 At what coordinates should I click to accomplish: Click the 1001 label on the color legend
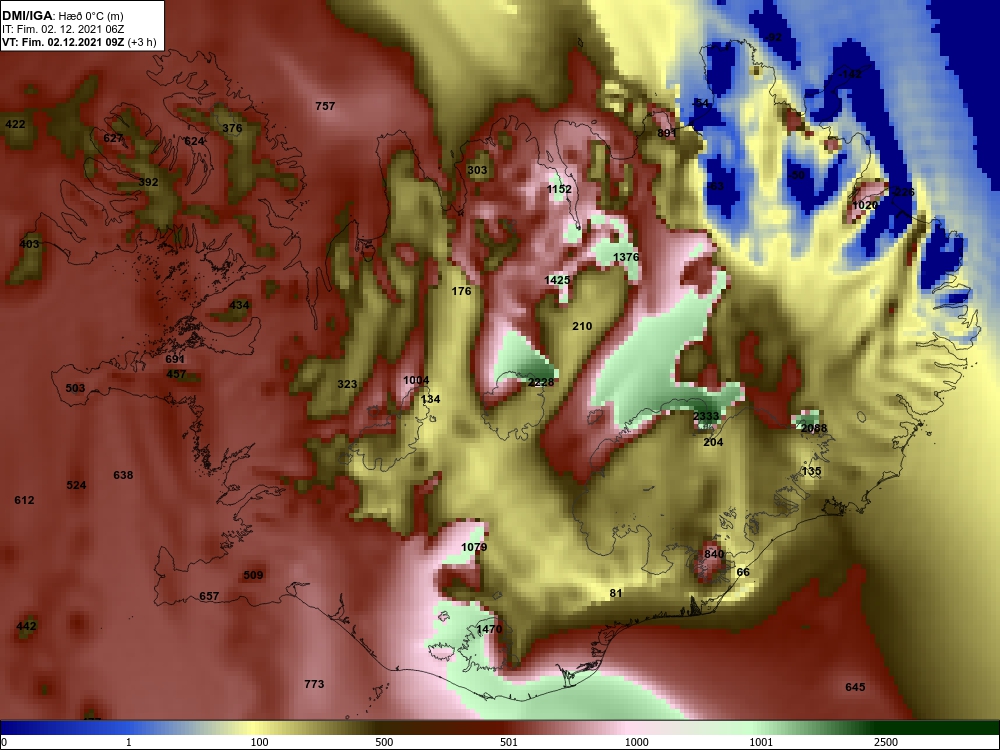coord(761,742)
